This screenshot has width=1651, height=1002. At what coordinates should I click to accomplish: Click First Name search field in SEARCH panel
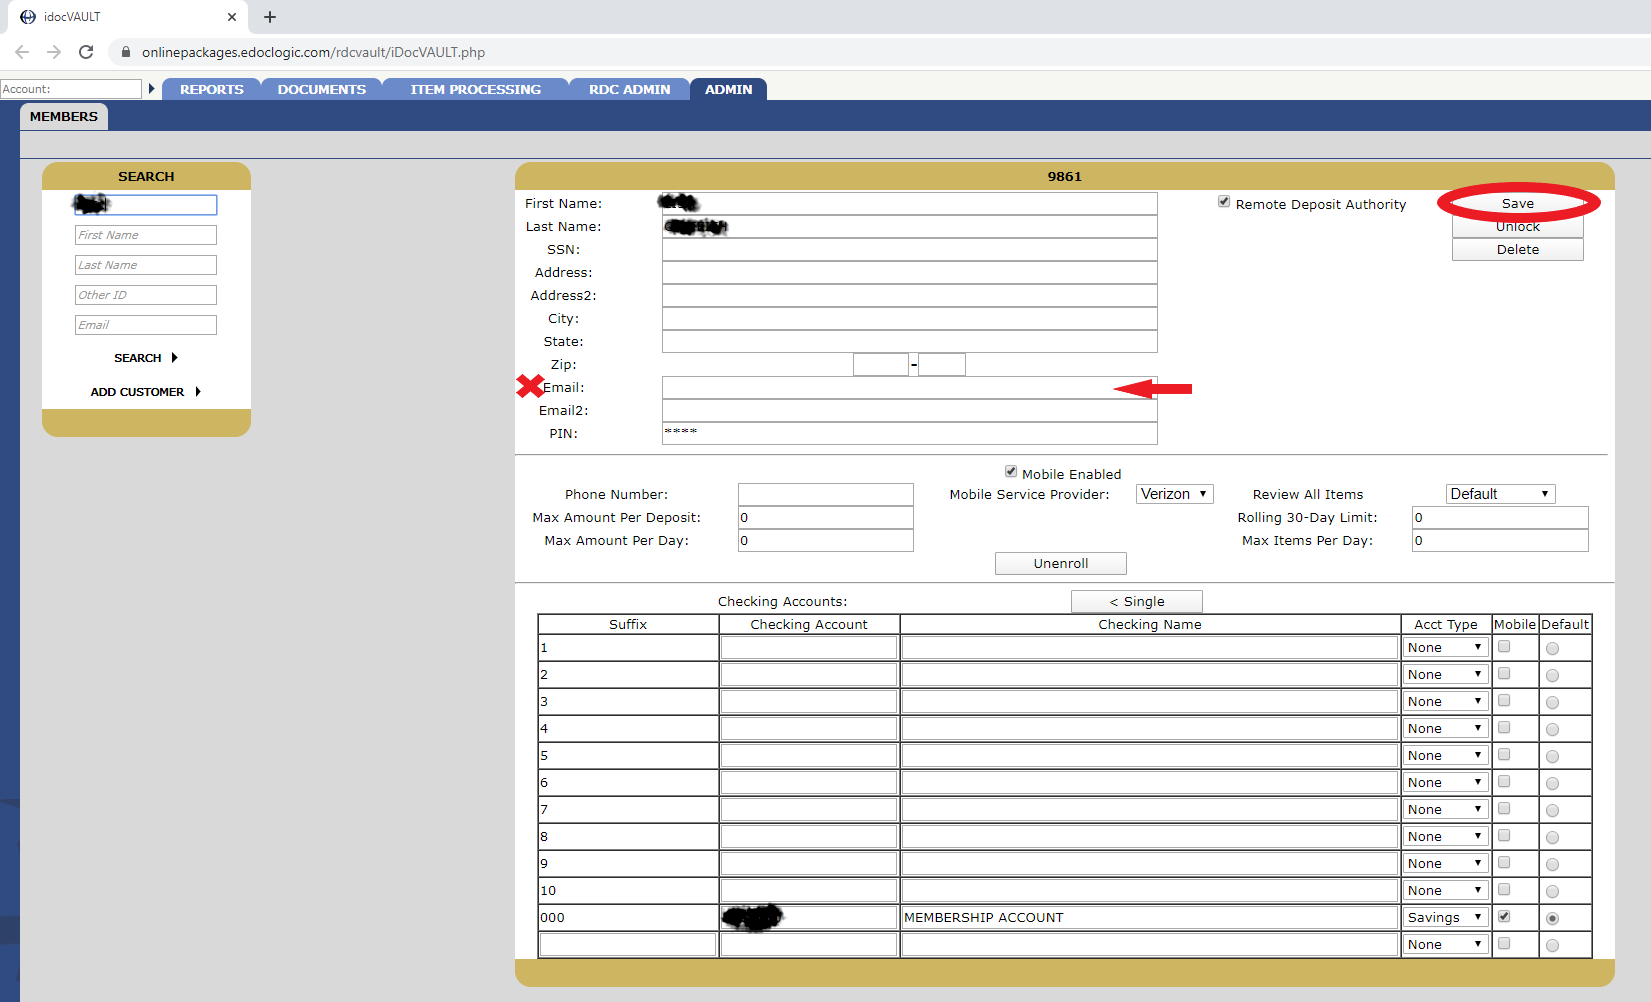click(x=146, y=235)
